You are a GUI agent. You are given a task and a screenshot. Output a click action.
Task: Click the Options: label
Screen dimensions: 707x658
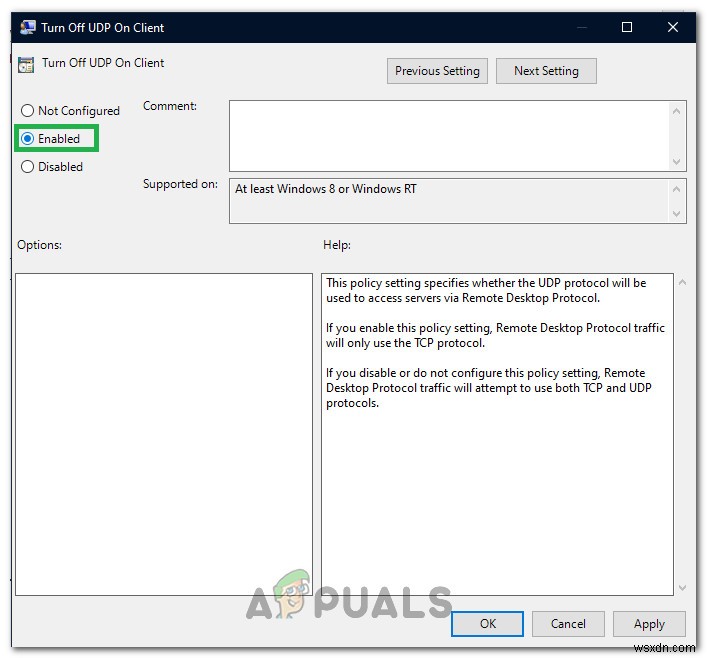pyautogui.click(x=39, y=245)
